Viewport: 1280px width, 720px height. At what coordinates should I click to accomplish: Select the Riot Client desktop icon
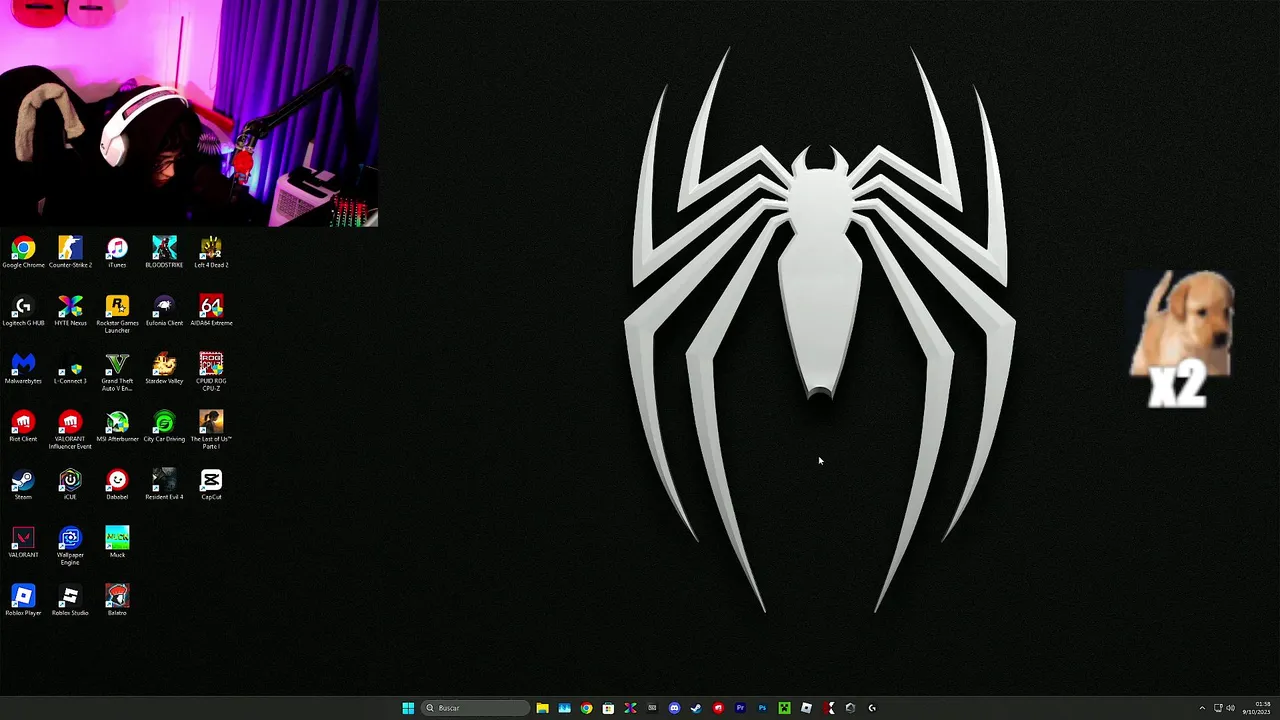pos(23,426)
